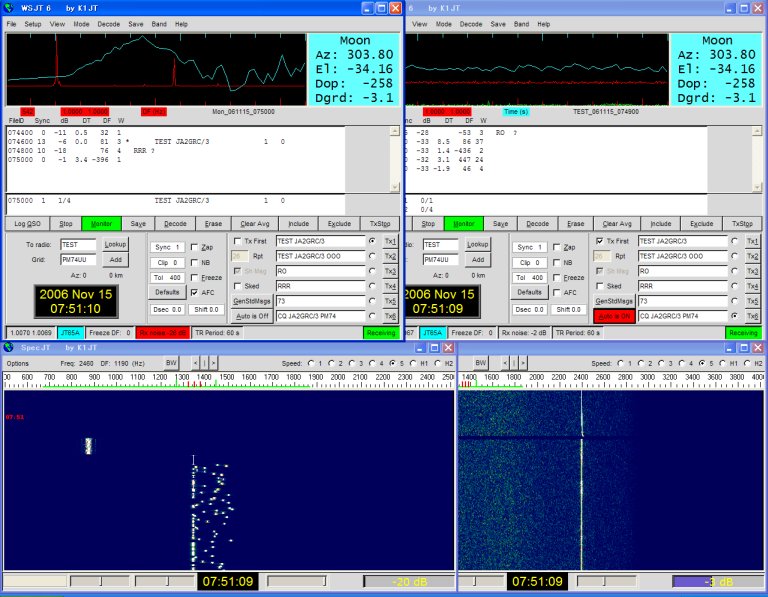Enable Zap checkbox in right WSJT window
768x597 pixels.
pos(557,247)
